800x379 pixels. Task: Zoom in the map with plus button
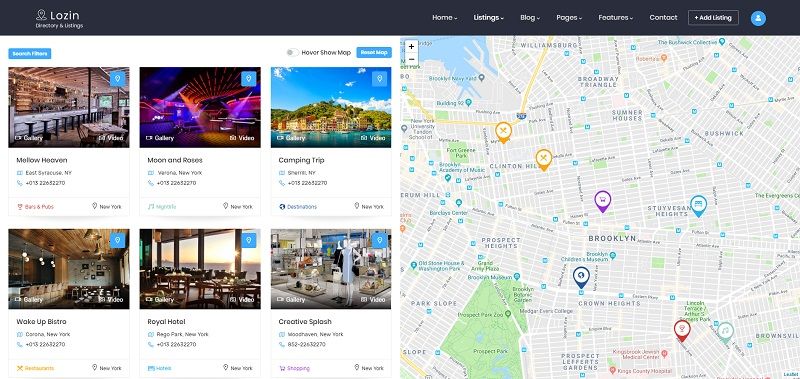click(411, 46)
